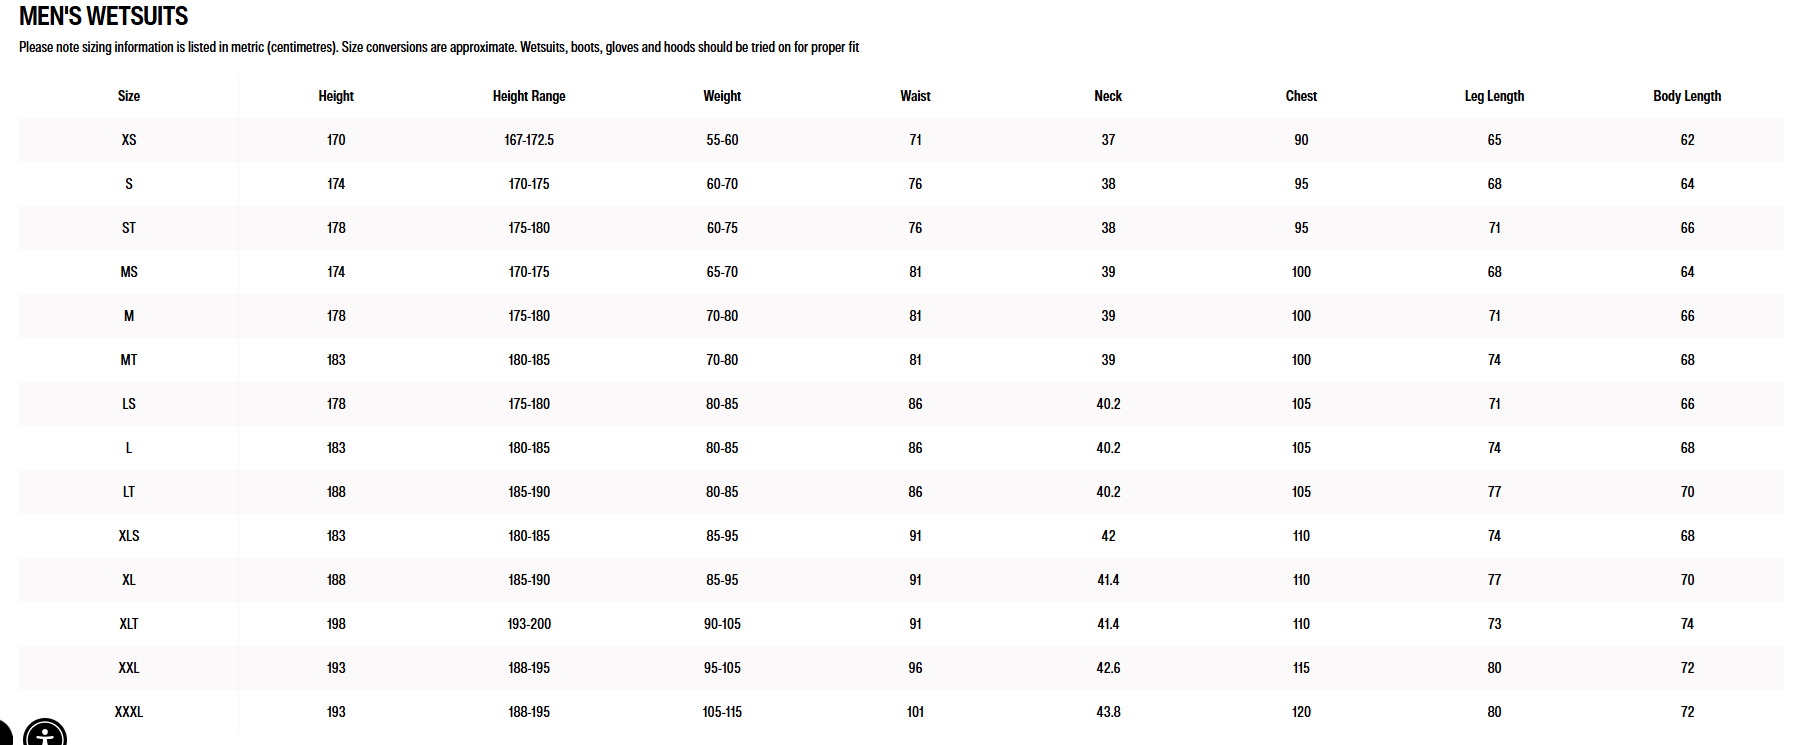Click the 167-172.5 height range cell
The width and height of the screenshot is (1811, 745).
coord(529,140)
